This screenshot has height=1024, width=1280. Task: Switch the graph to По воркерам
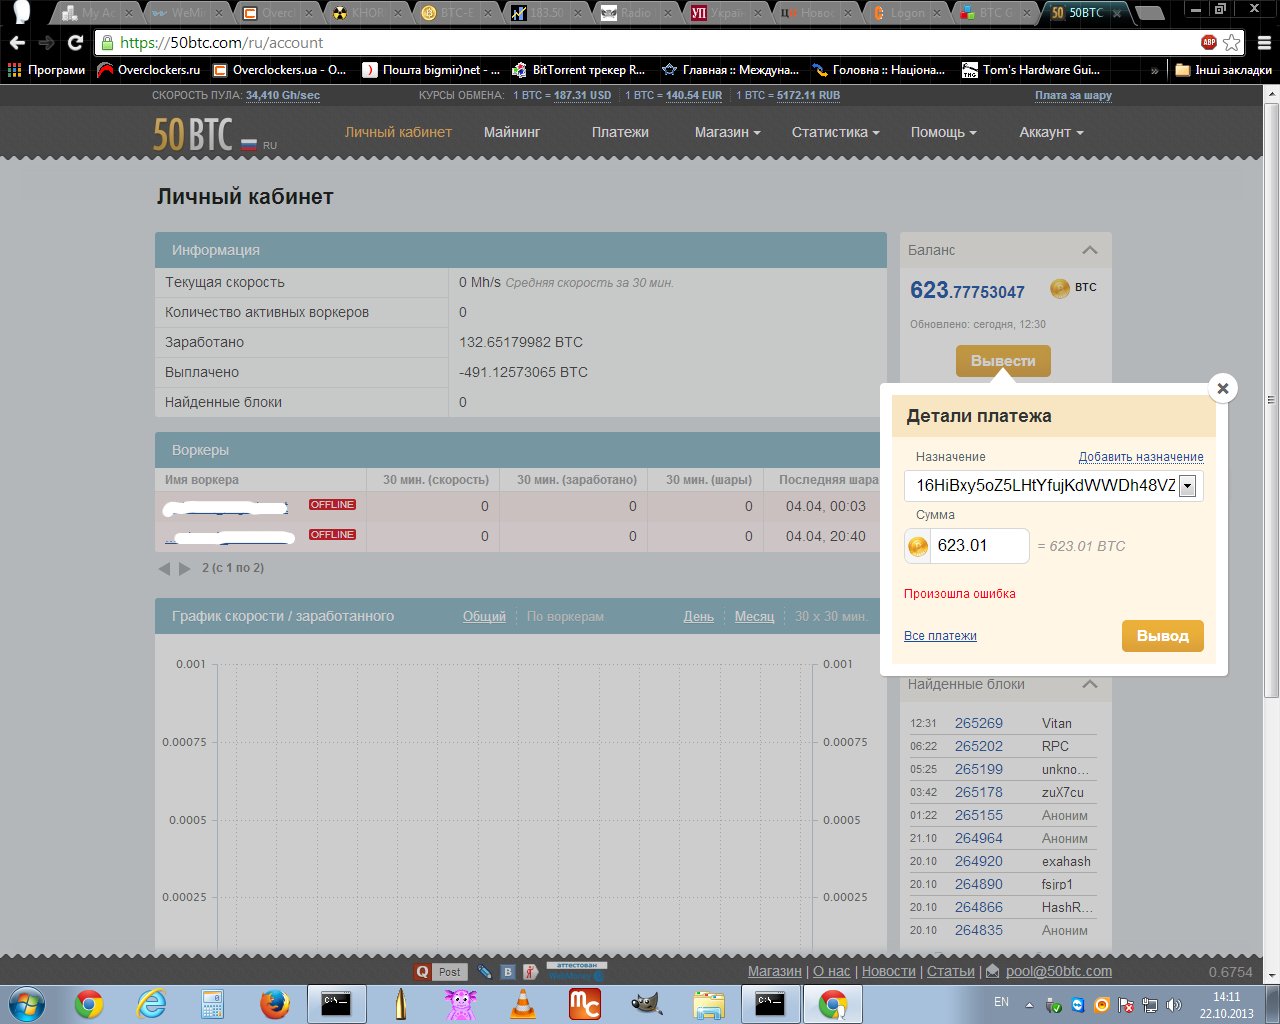click(x=565, y=617)
